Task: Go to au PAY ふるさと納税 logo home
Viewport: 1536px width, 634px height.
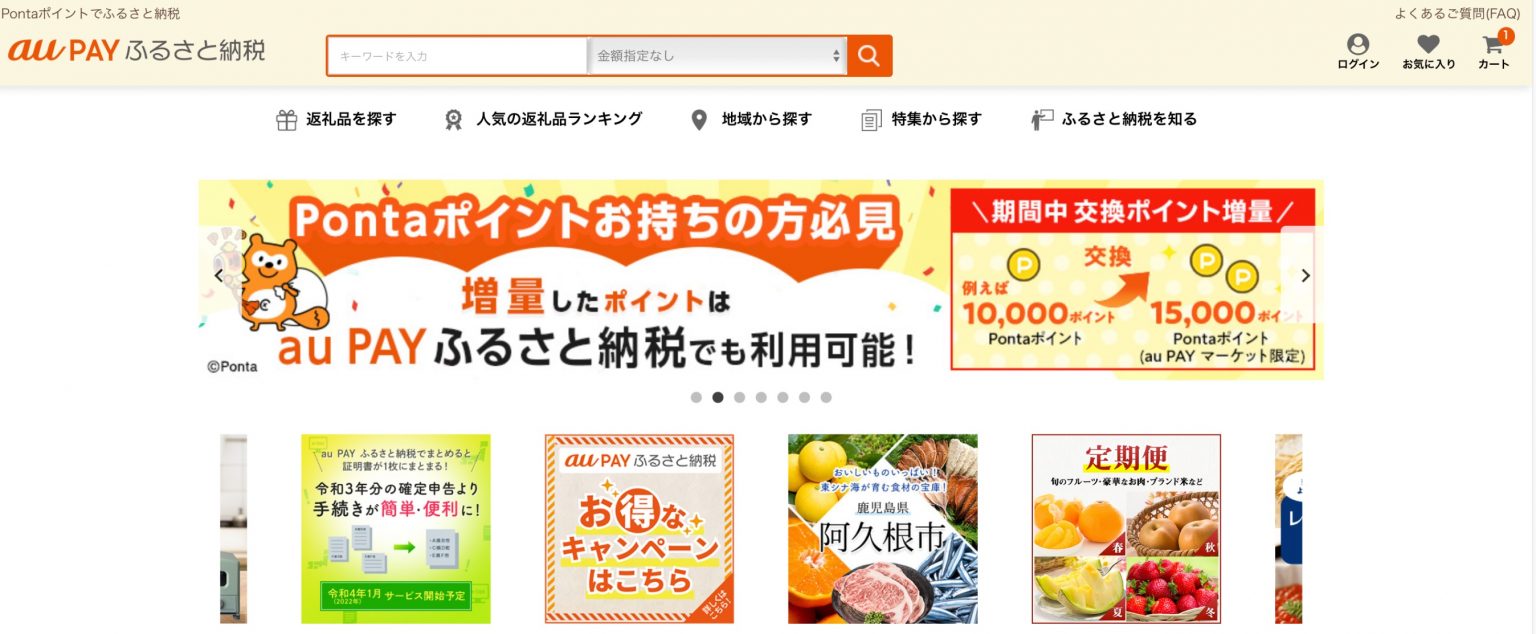Action: 137,51
